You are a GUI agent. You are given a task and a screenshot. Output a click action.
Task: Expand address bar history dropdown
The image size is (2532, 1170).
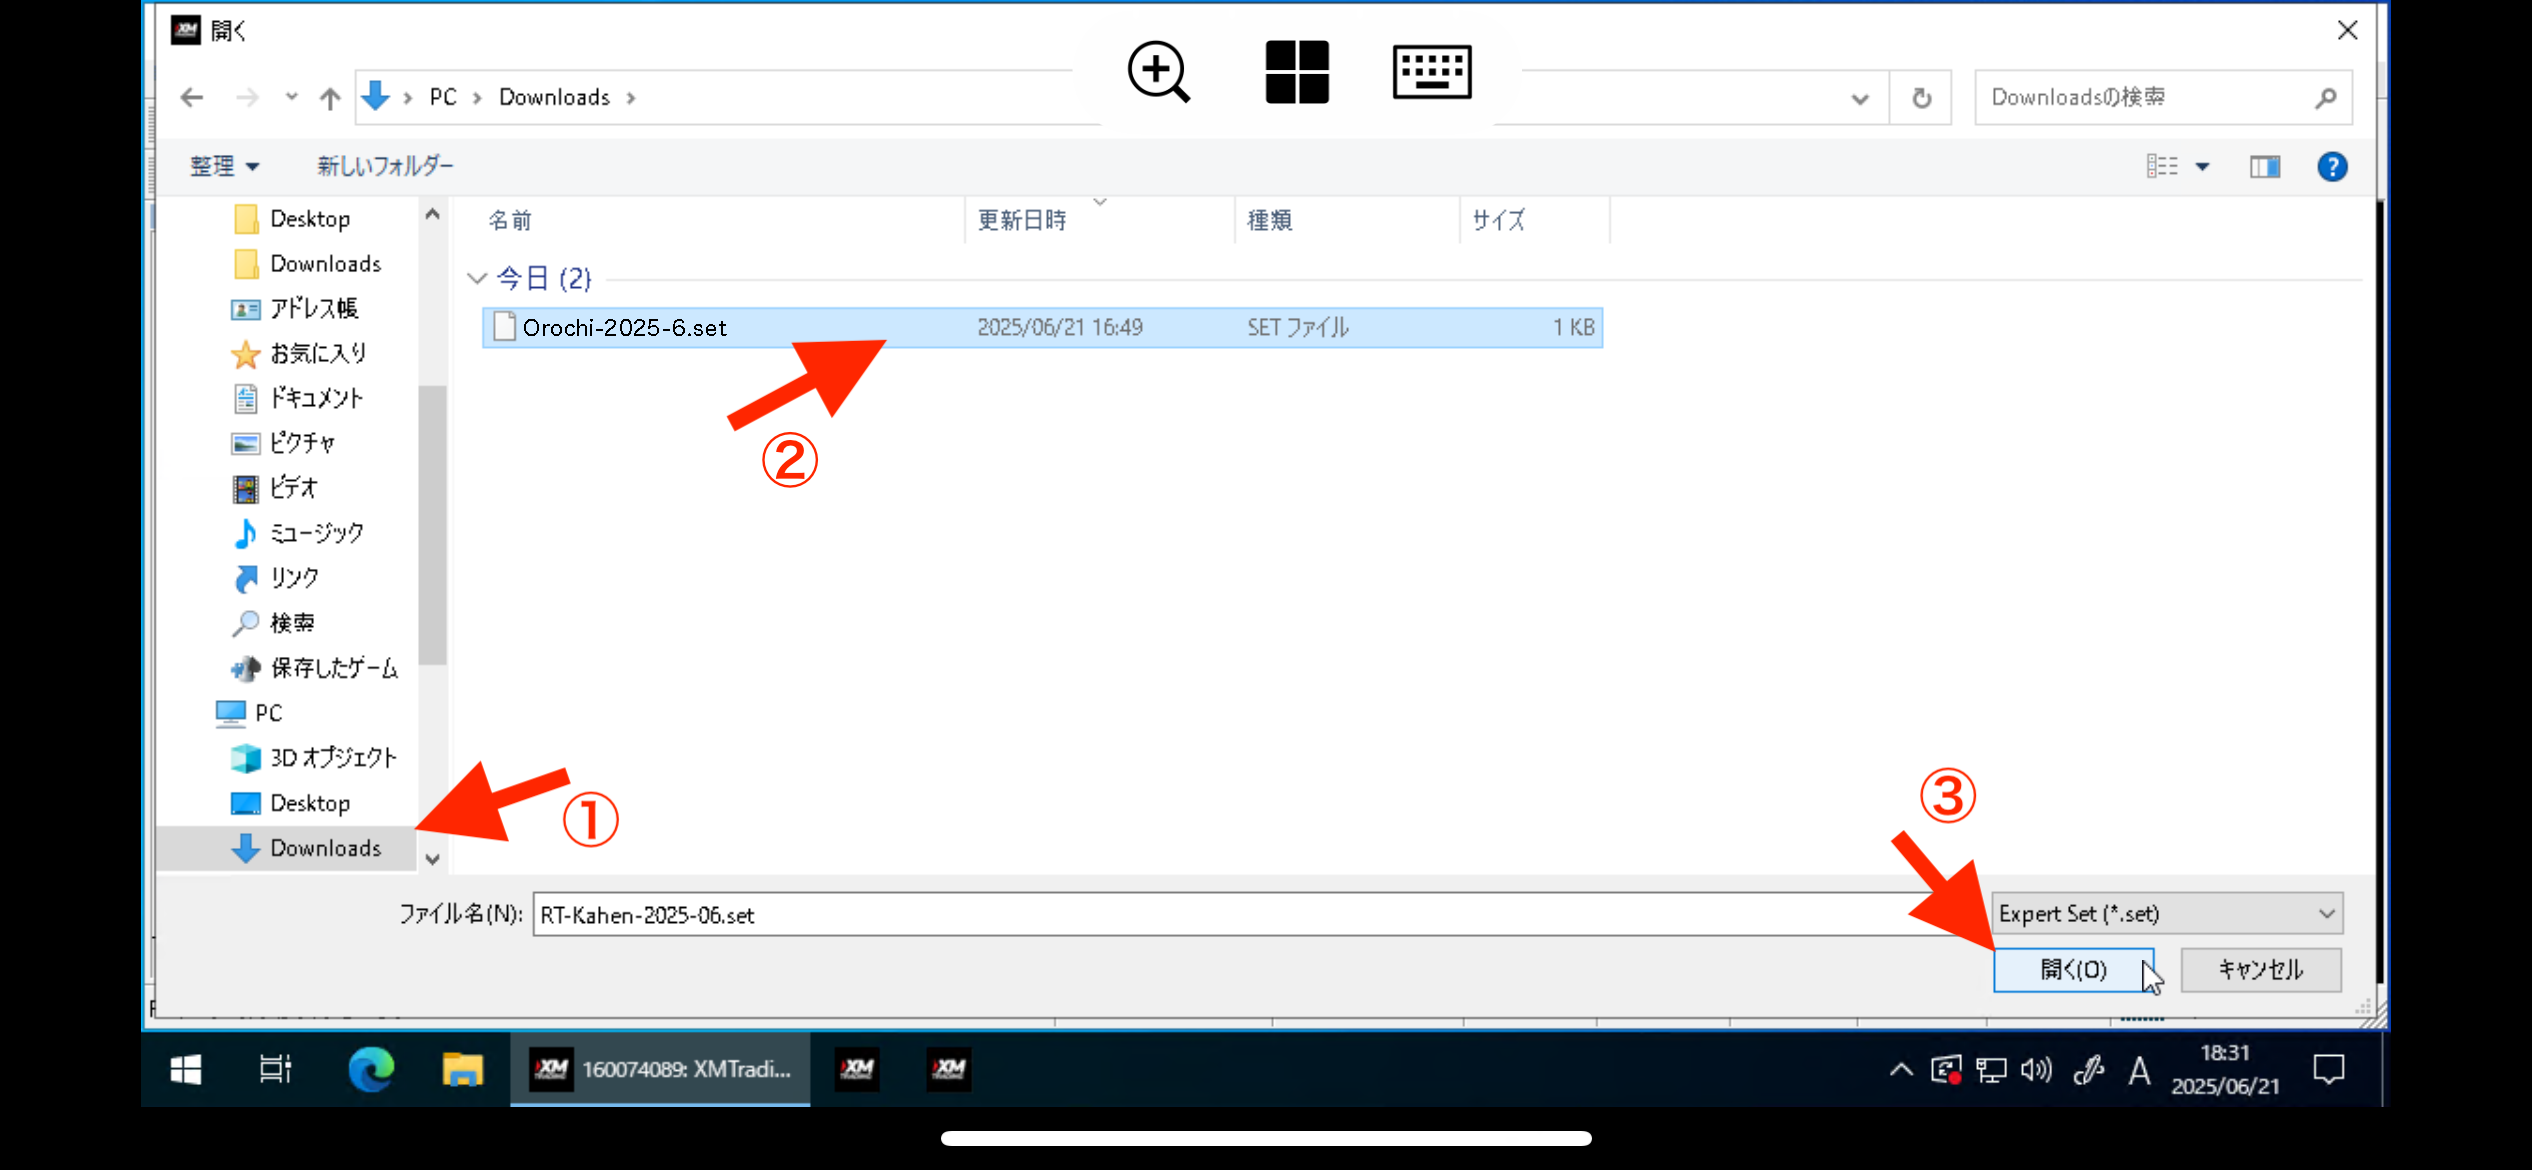coord(1860,99)
